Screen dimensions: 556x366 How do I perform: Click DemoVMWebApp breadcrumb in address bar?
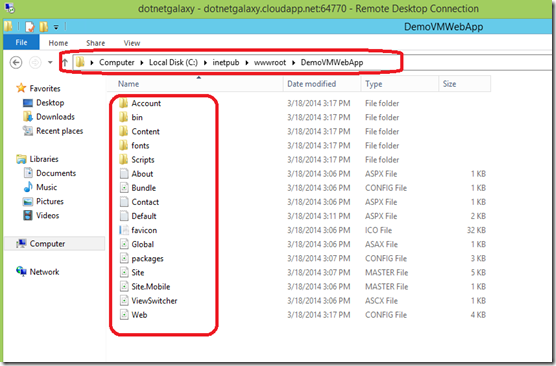click(x=332, y=62)
